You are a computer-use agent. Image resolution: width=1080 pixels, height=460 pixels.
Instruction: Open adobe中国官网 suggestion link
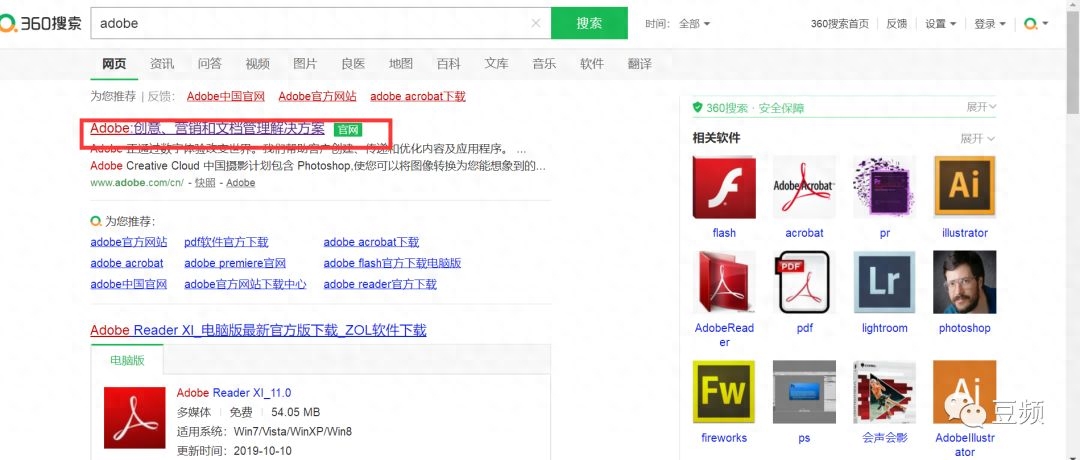point(129,284)
